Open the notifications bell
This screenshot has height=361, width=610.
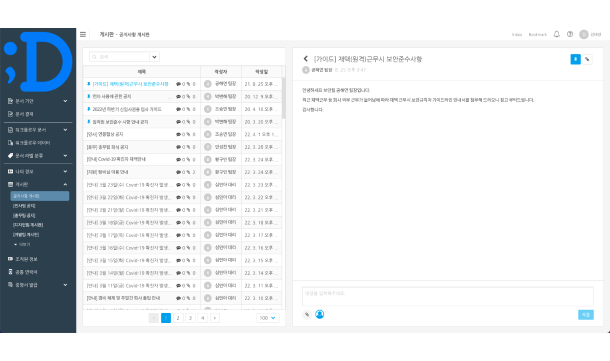(557, 34)
